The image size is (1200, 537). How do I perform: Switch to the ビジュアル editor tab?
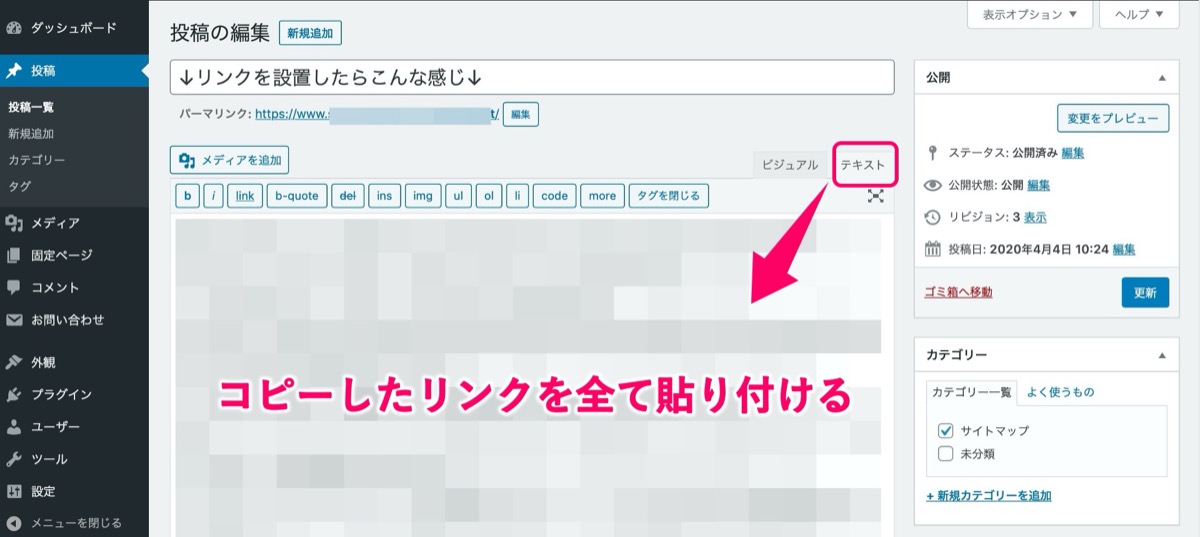click(789, 165)
